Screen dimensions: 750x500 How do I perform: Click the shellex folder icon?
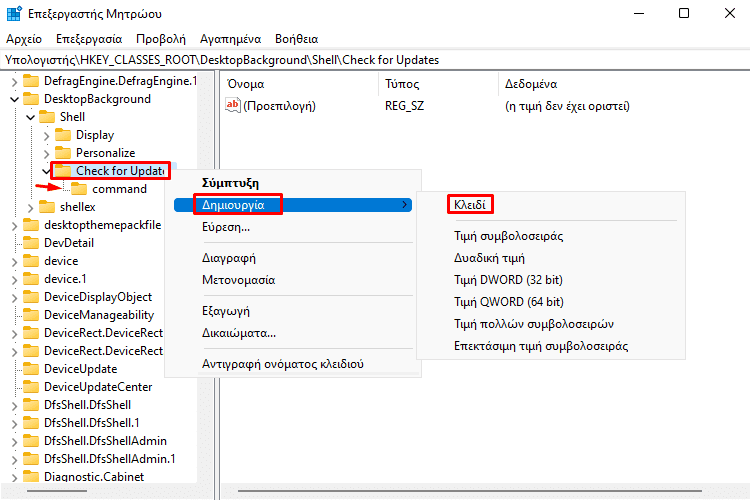click(x=47, y=207)
